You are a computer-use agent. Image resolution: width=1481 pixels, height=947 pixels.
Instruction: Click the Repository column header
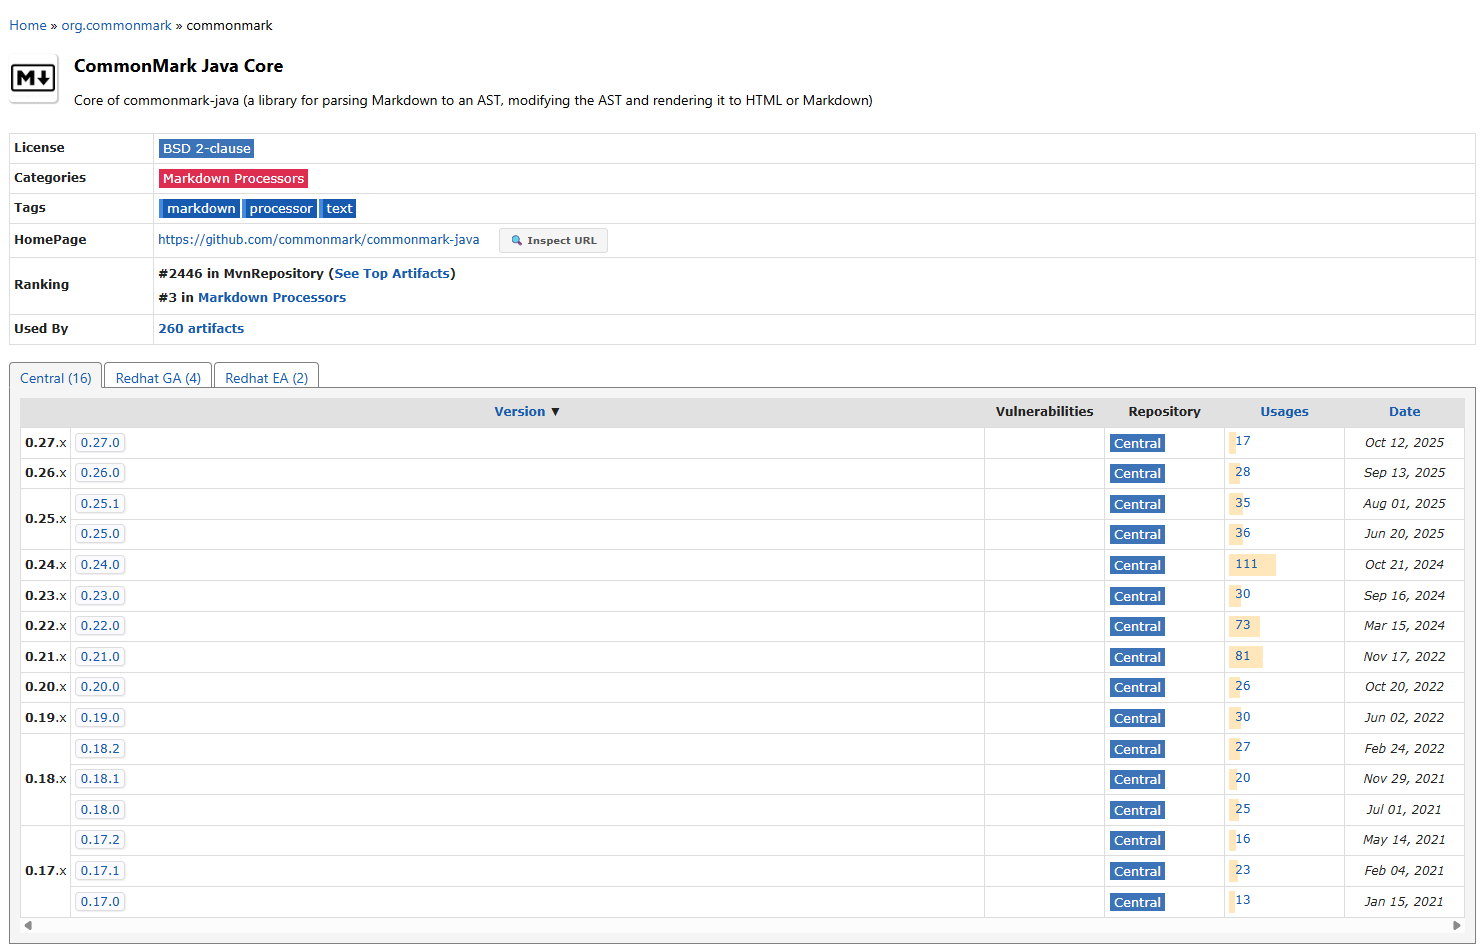[x=1164, y=411]
